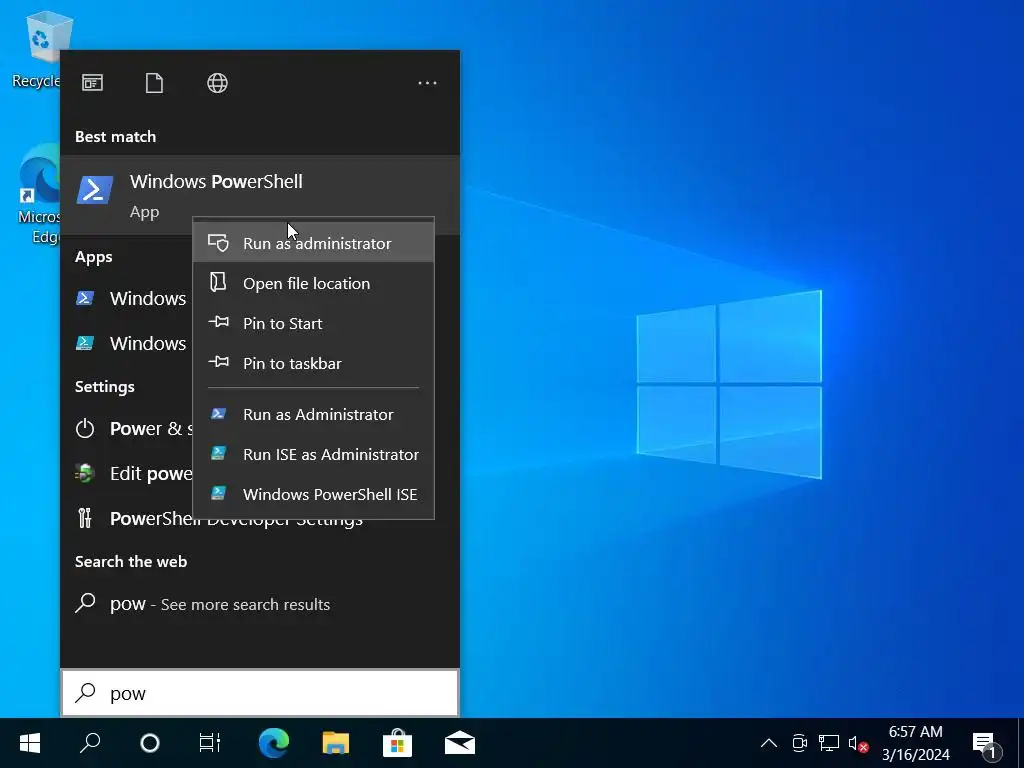Select the Documents filter icon in search

coord(154,83)
